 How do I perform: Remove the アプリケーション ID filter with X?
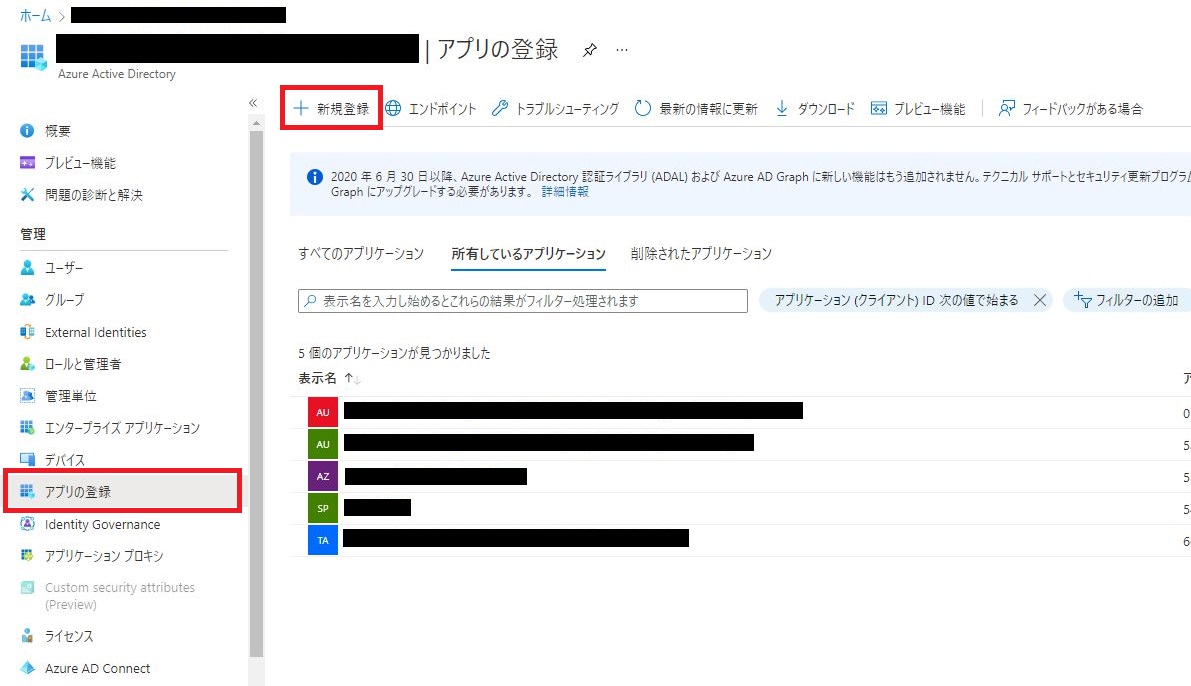[x=1040, y=300]
